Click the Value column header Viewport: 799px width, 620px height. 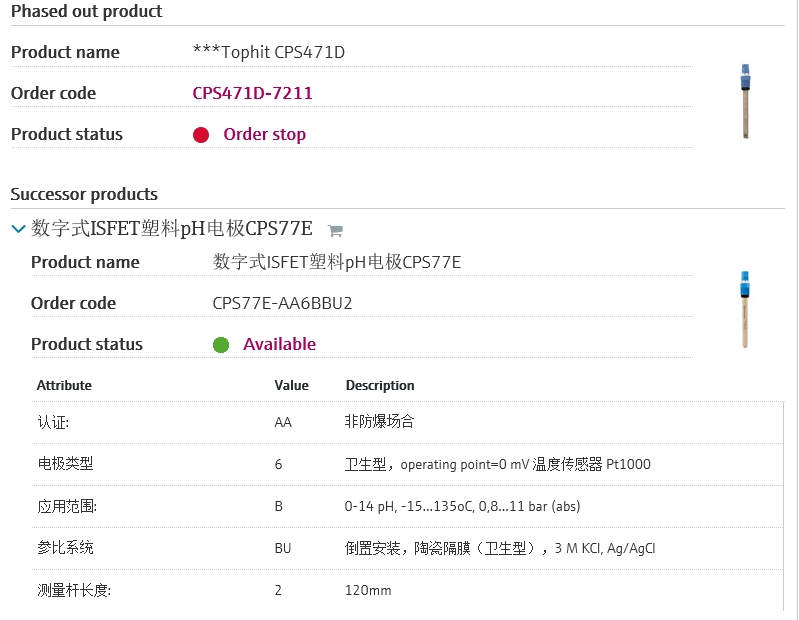click(x=291, y=385)
